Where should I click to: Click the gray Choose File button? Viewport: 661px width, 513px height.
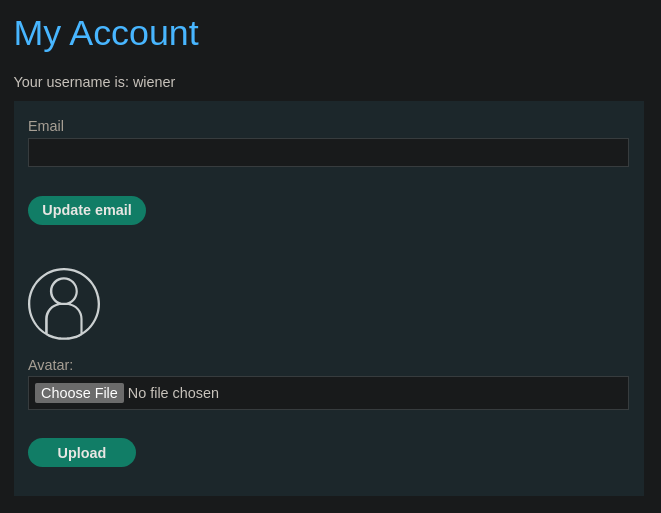[79, 393]
